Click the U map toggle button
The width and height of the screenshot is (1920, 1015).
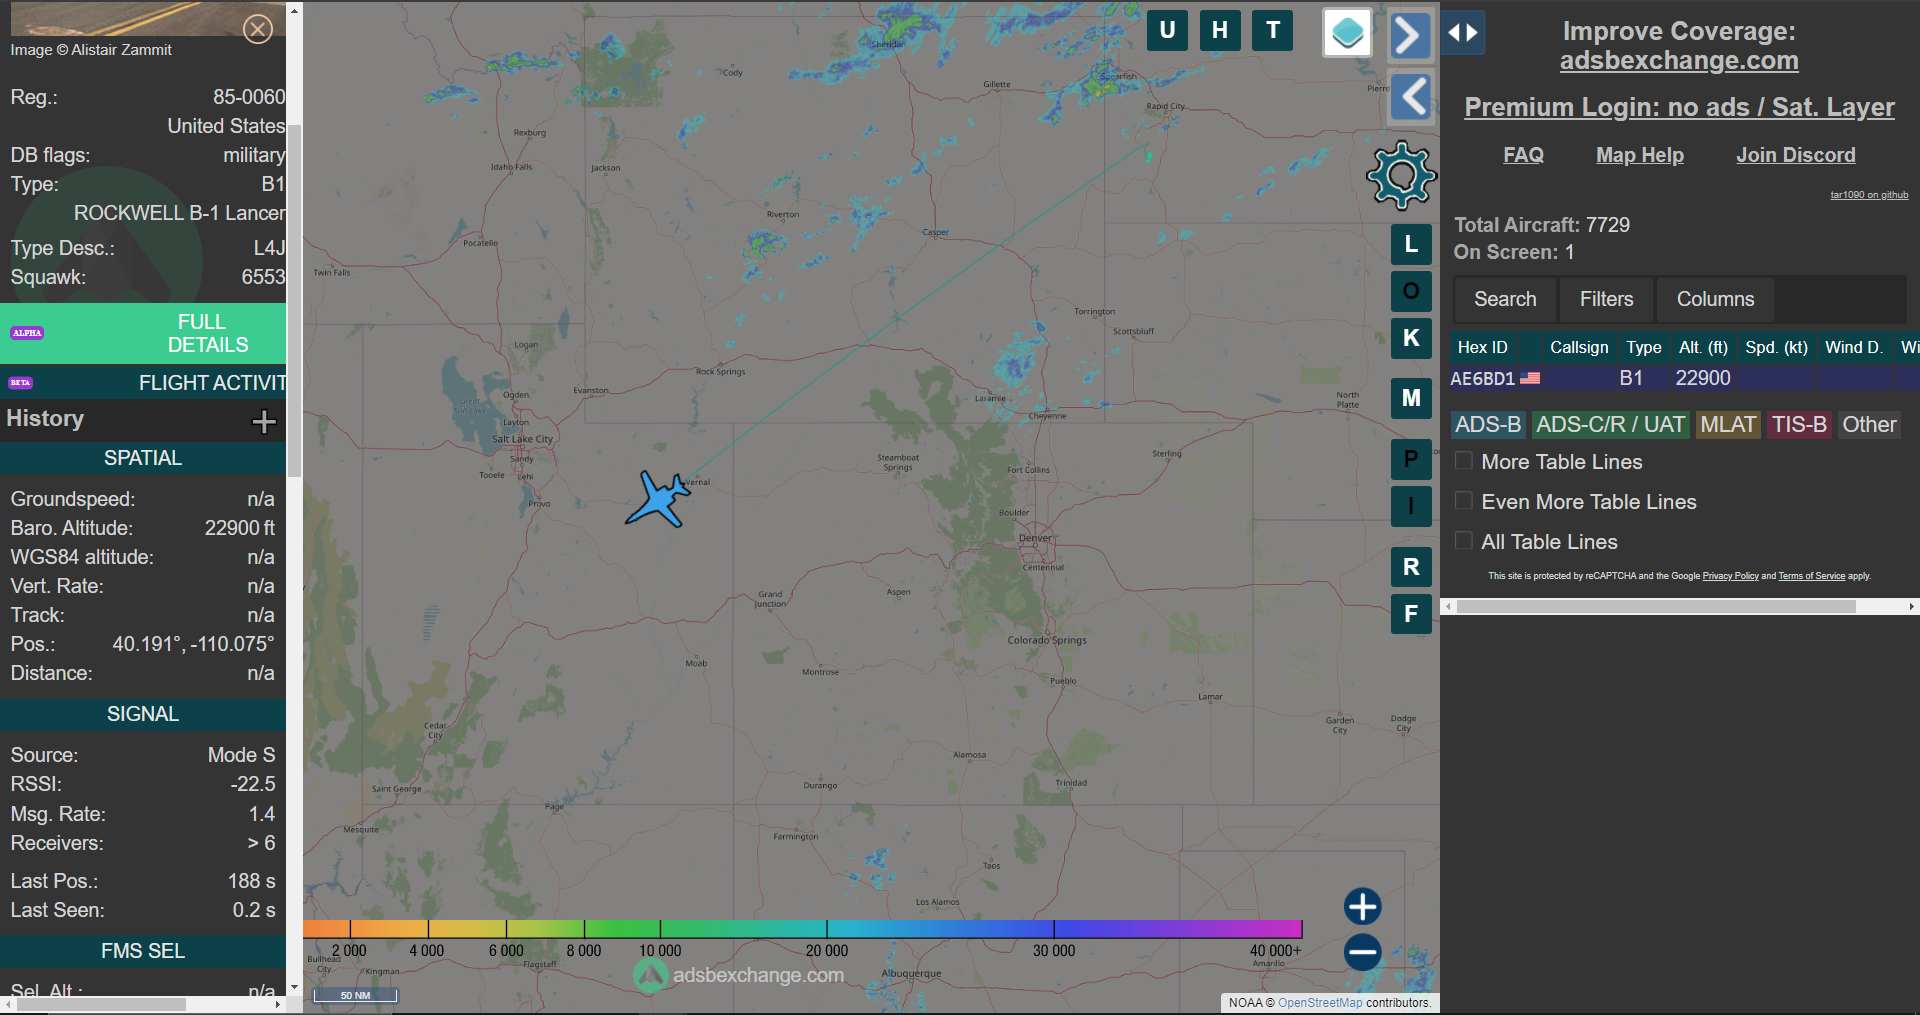pos(1167,30)
